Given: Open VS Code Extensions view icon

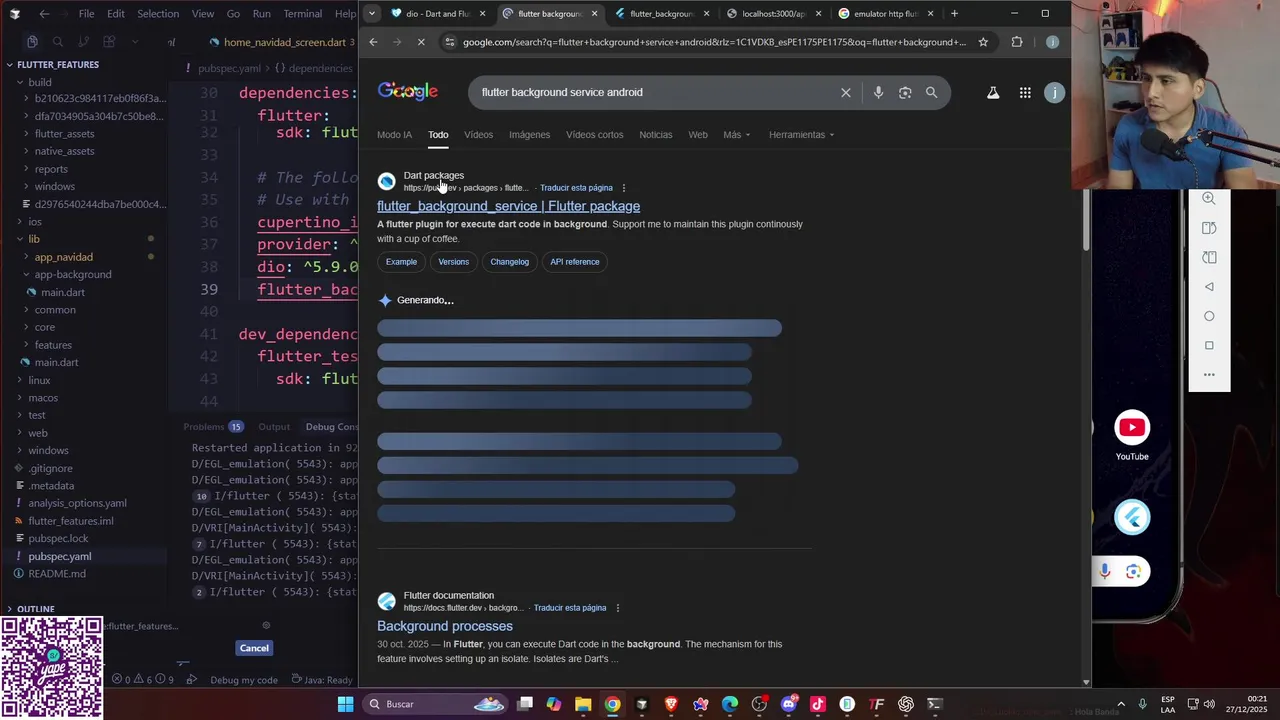Looking at the screenshot, I should [x=109, y=42].
